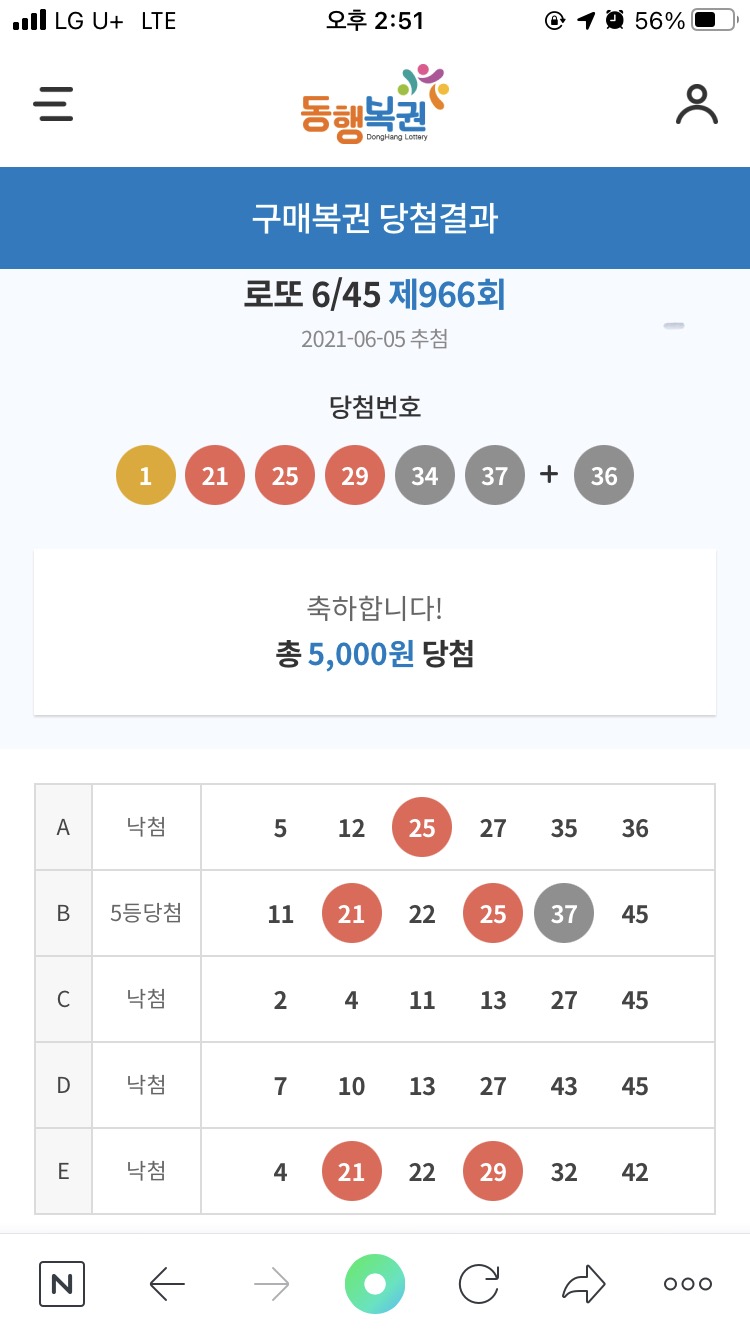Tap the 구매복권 당첨결과 header bar

[x=375, y=218]
